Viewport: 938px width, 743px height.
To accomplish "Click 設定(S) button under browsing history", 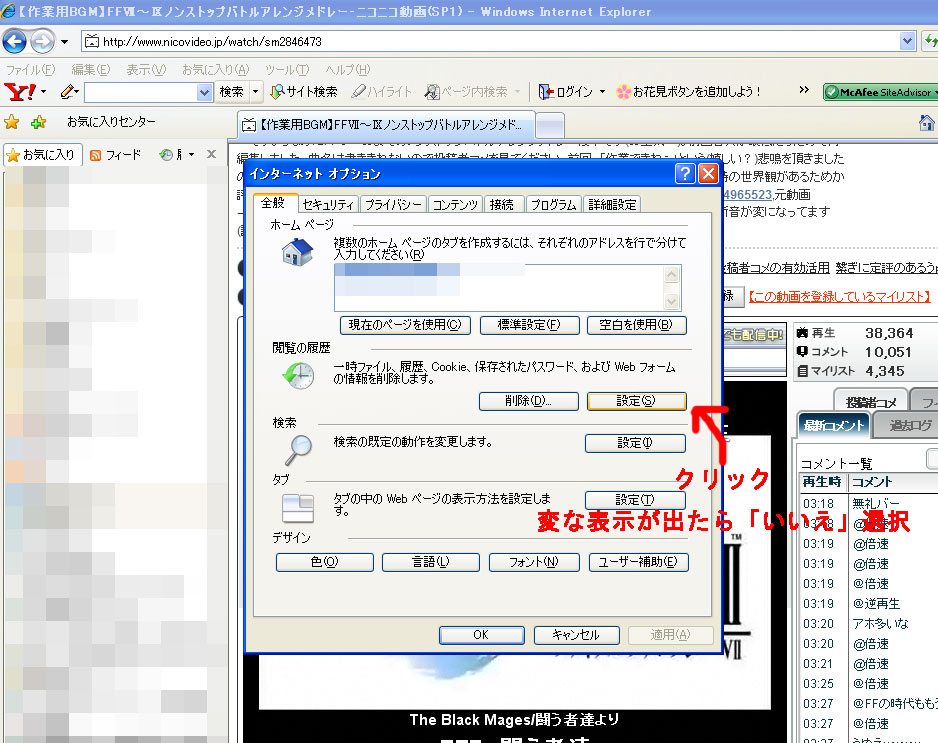I will 636,401.
